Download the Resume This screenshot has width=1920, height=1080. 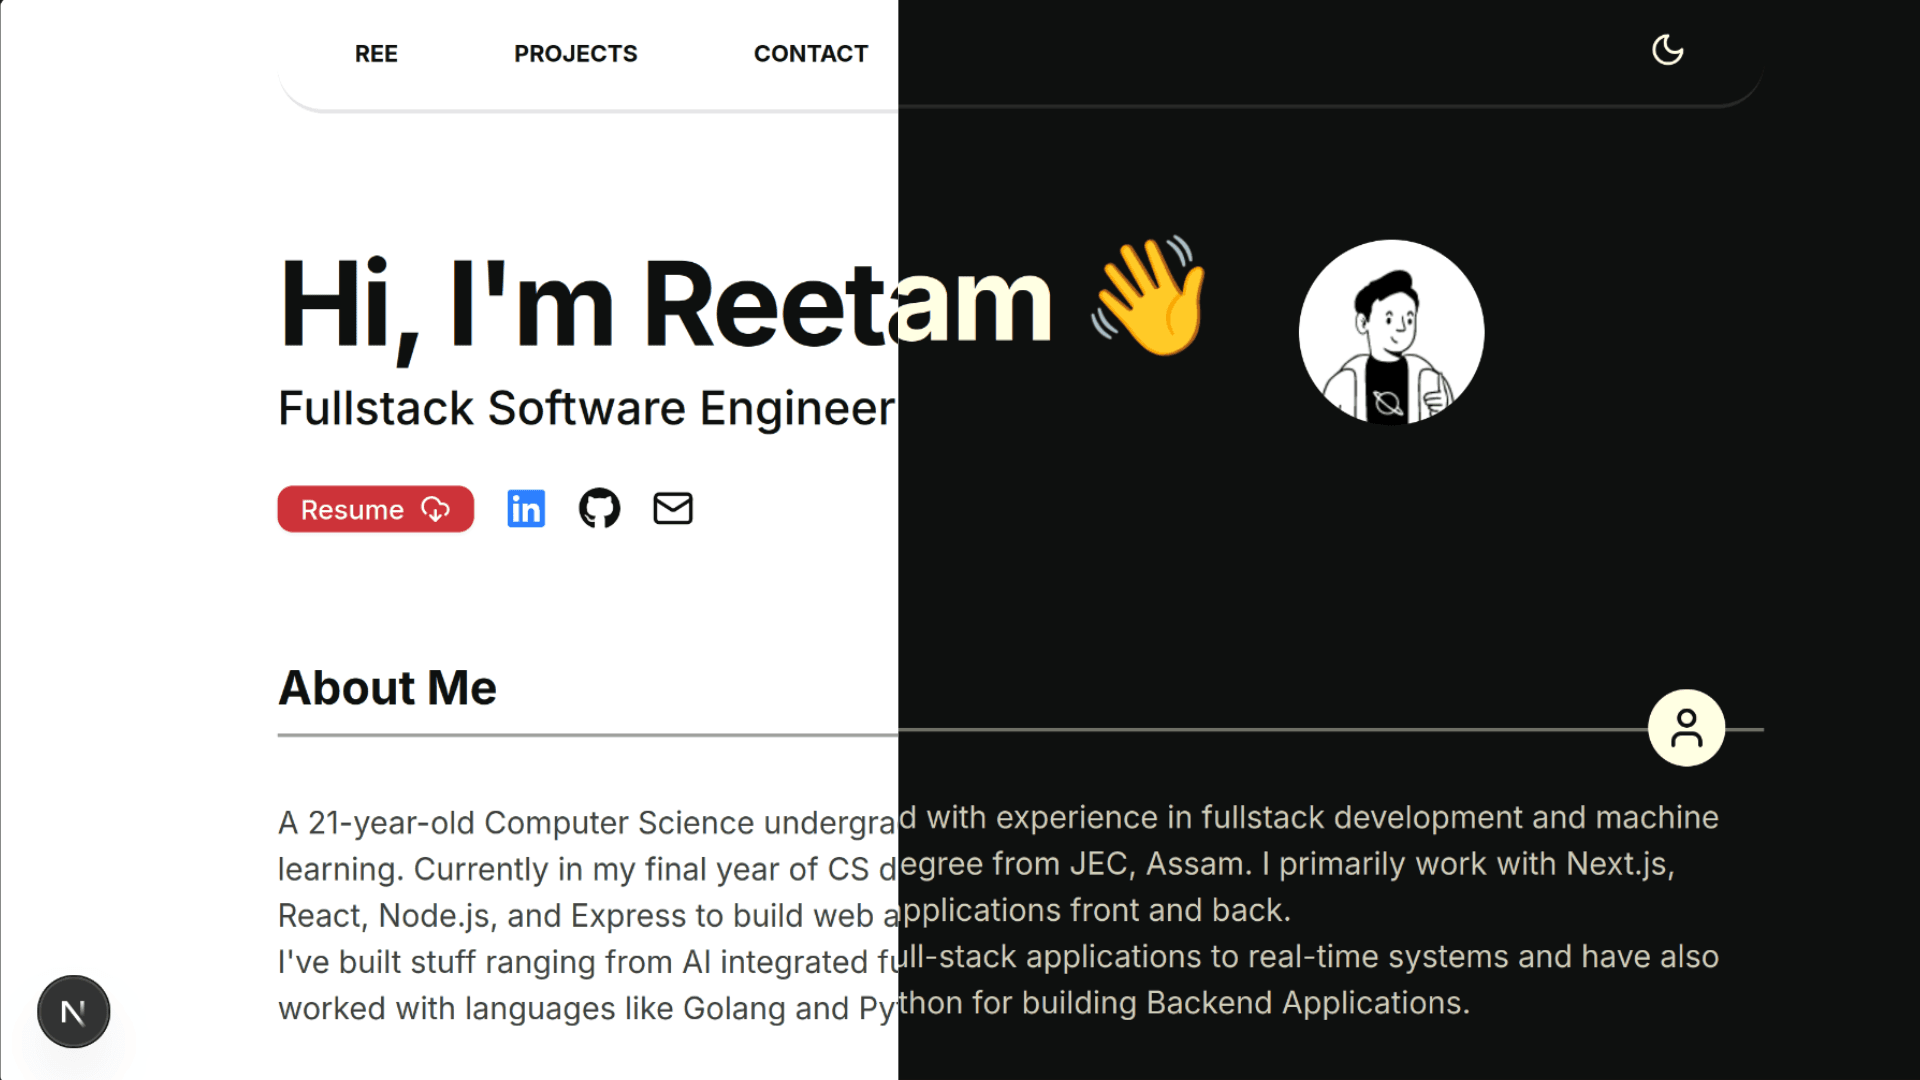[375, 509]
